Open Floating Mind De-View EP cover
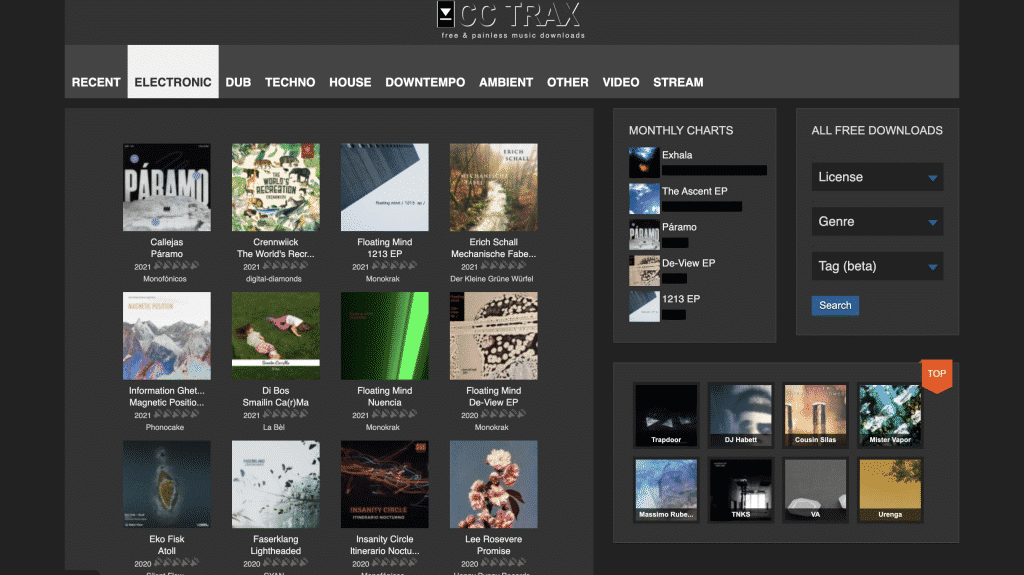This screenshot has height=575, width=1024. [x=494, y=336]
